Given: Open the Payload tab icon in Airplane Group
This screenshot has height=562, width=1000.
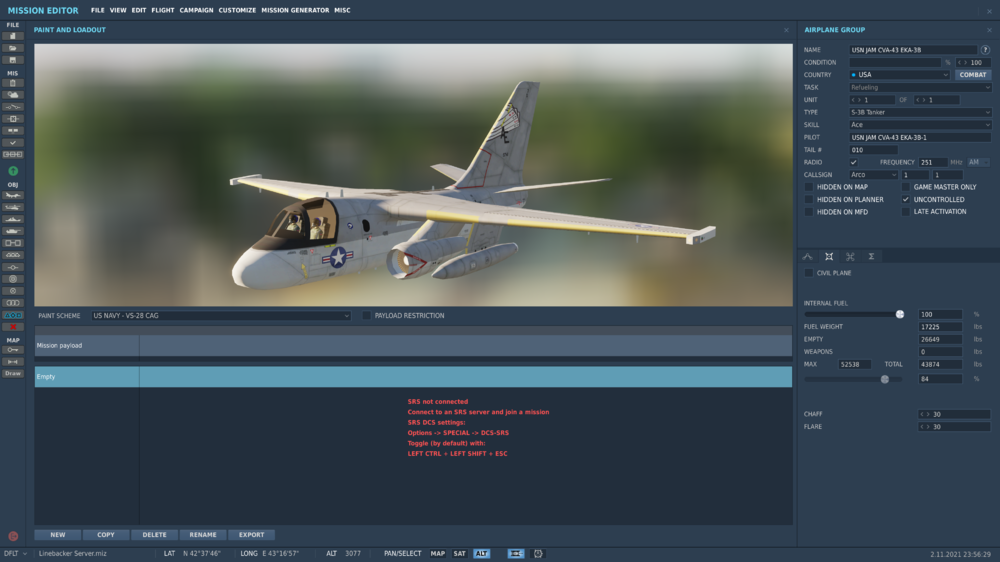Looking at the screenshot, I should (829, 256).
